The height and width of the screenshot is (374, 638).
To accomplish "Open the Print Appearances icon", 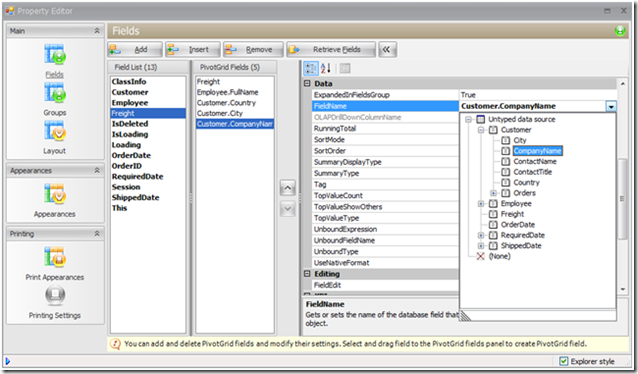I will 55,257.
